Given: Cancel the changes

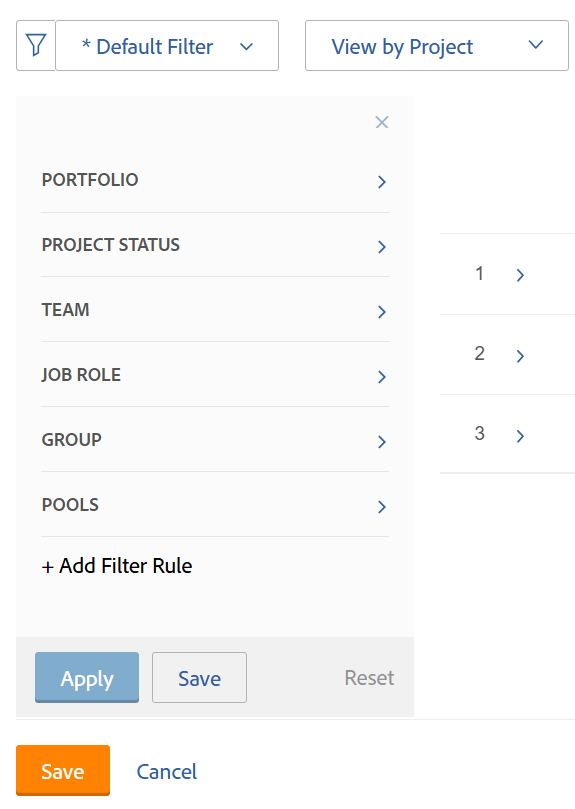Looking at the screenshot, I should click(167, 772).
